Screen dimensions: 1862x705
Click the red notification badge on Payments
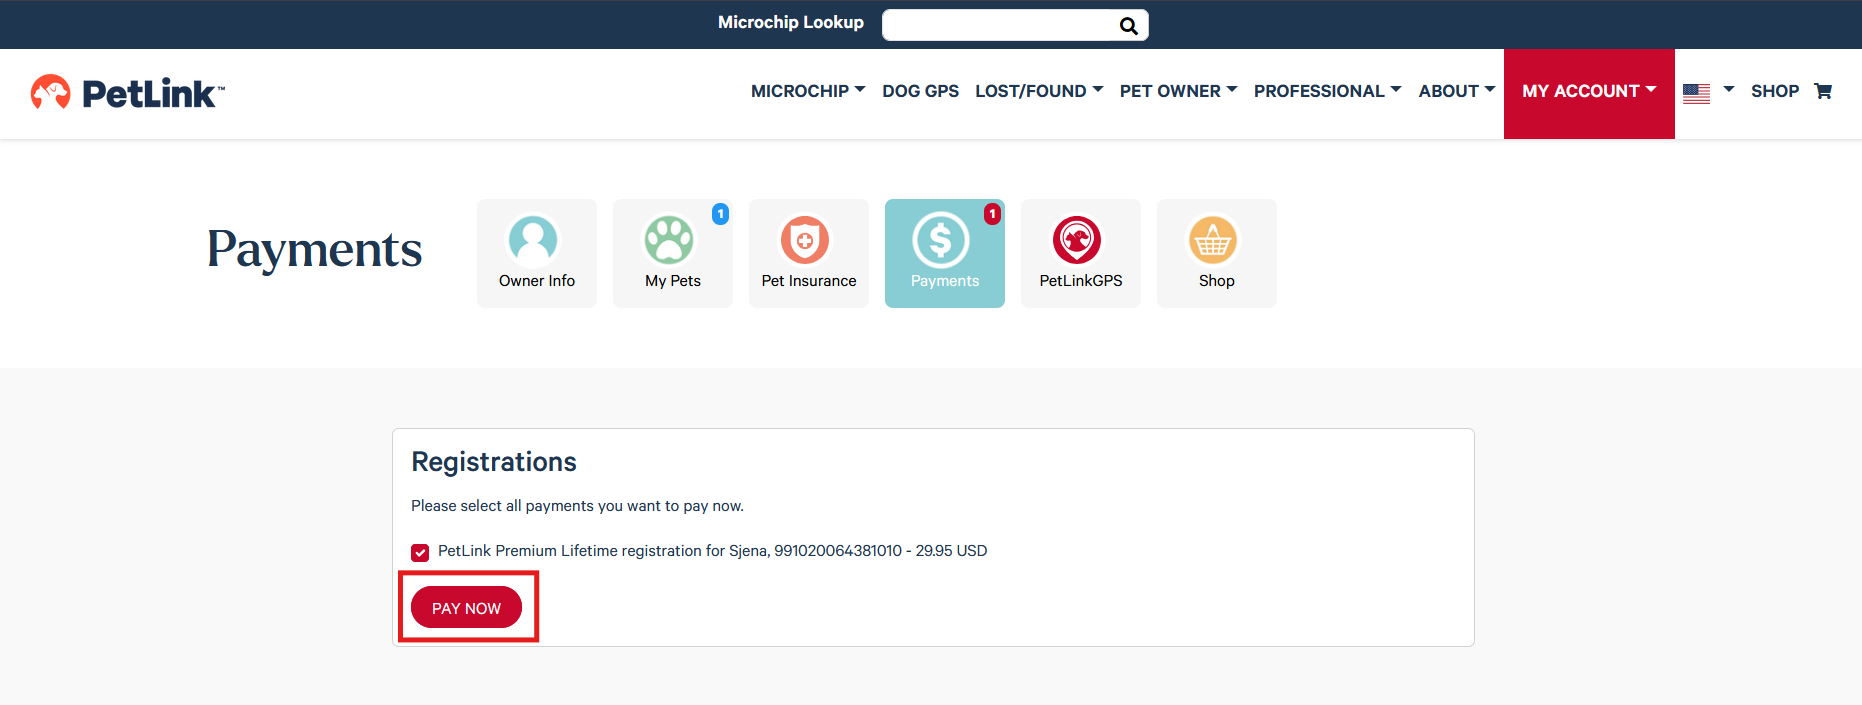tap(992, 214)
